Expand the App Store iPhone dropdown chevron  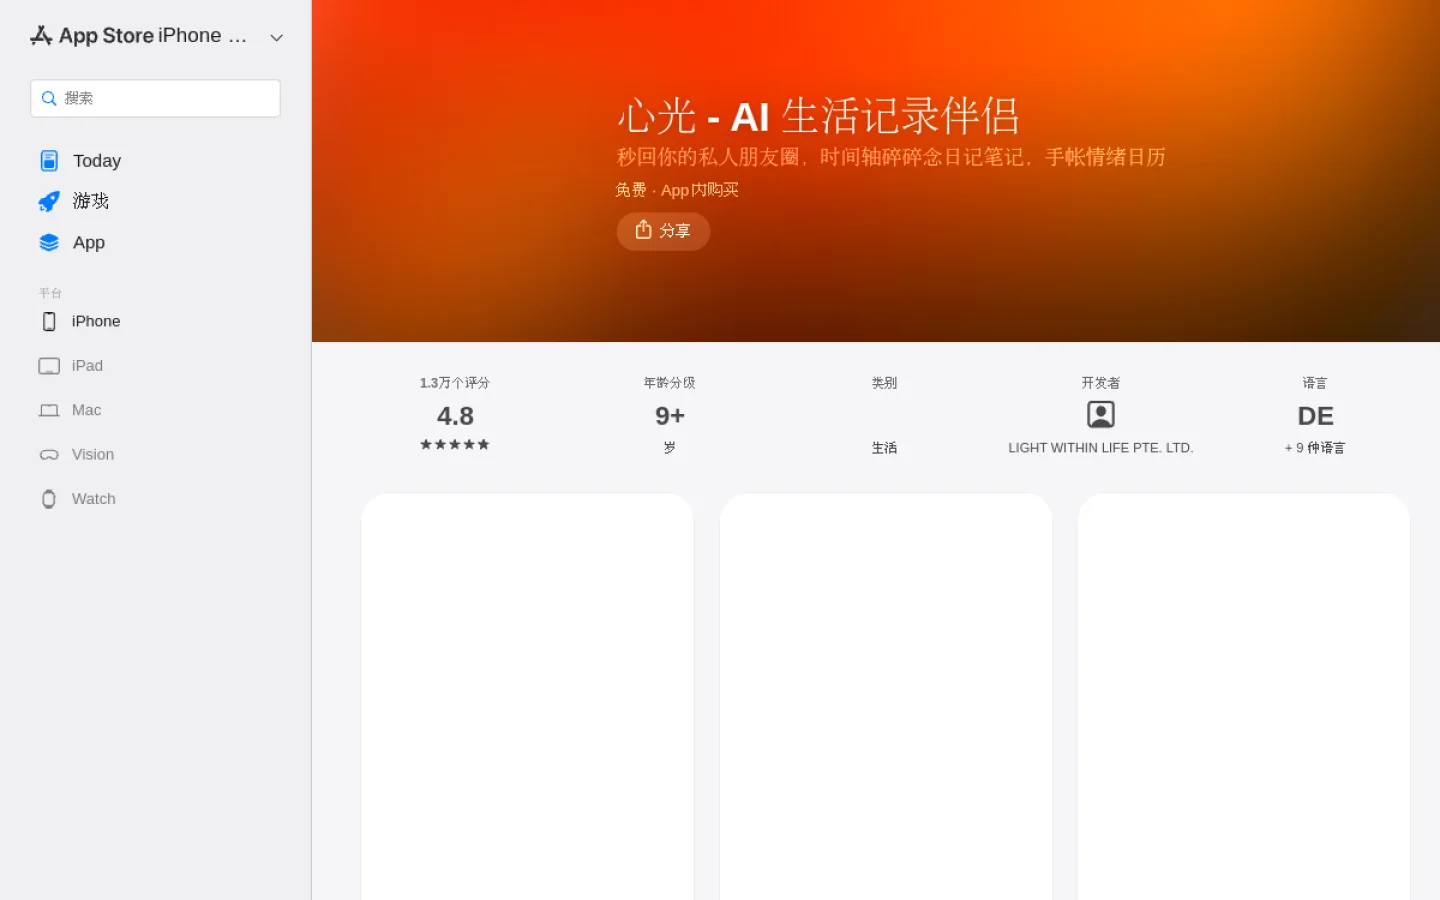[x=277, y=37]
